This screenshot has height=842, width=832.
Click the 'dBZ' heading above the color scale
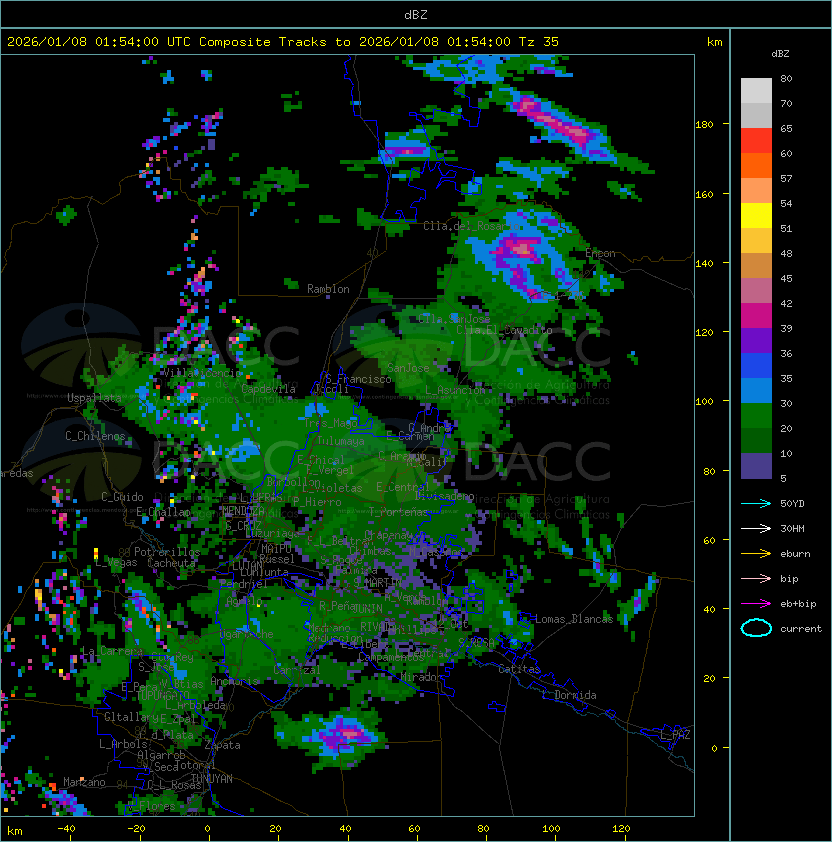coord(780,54)
